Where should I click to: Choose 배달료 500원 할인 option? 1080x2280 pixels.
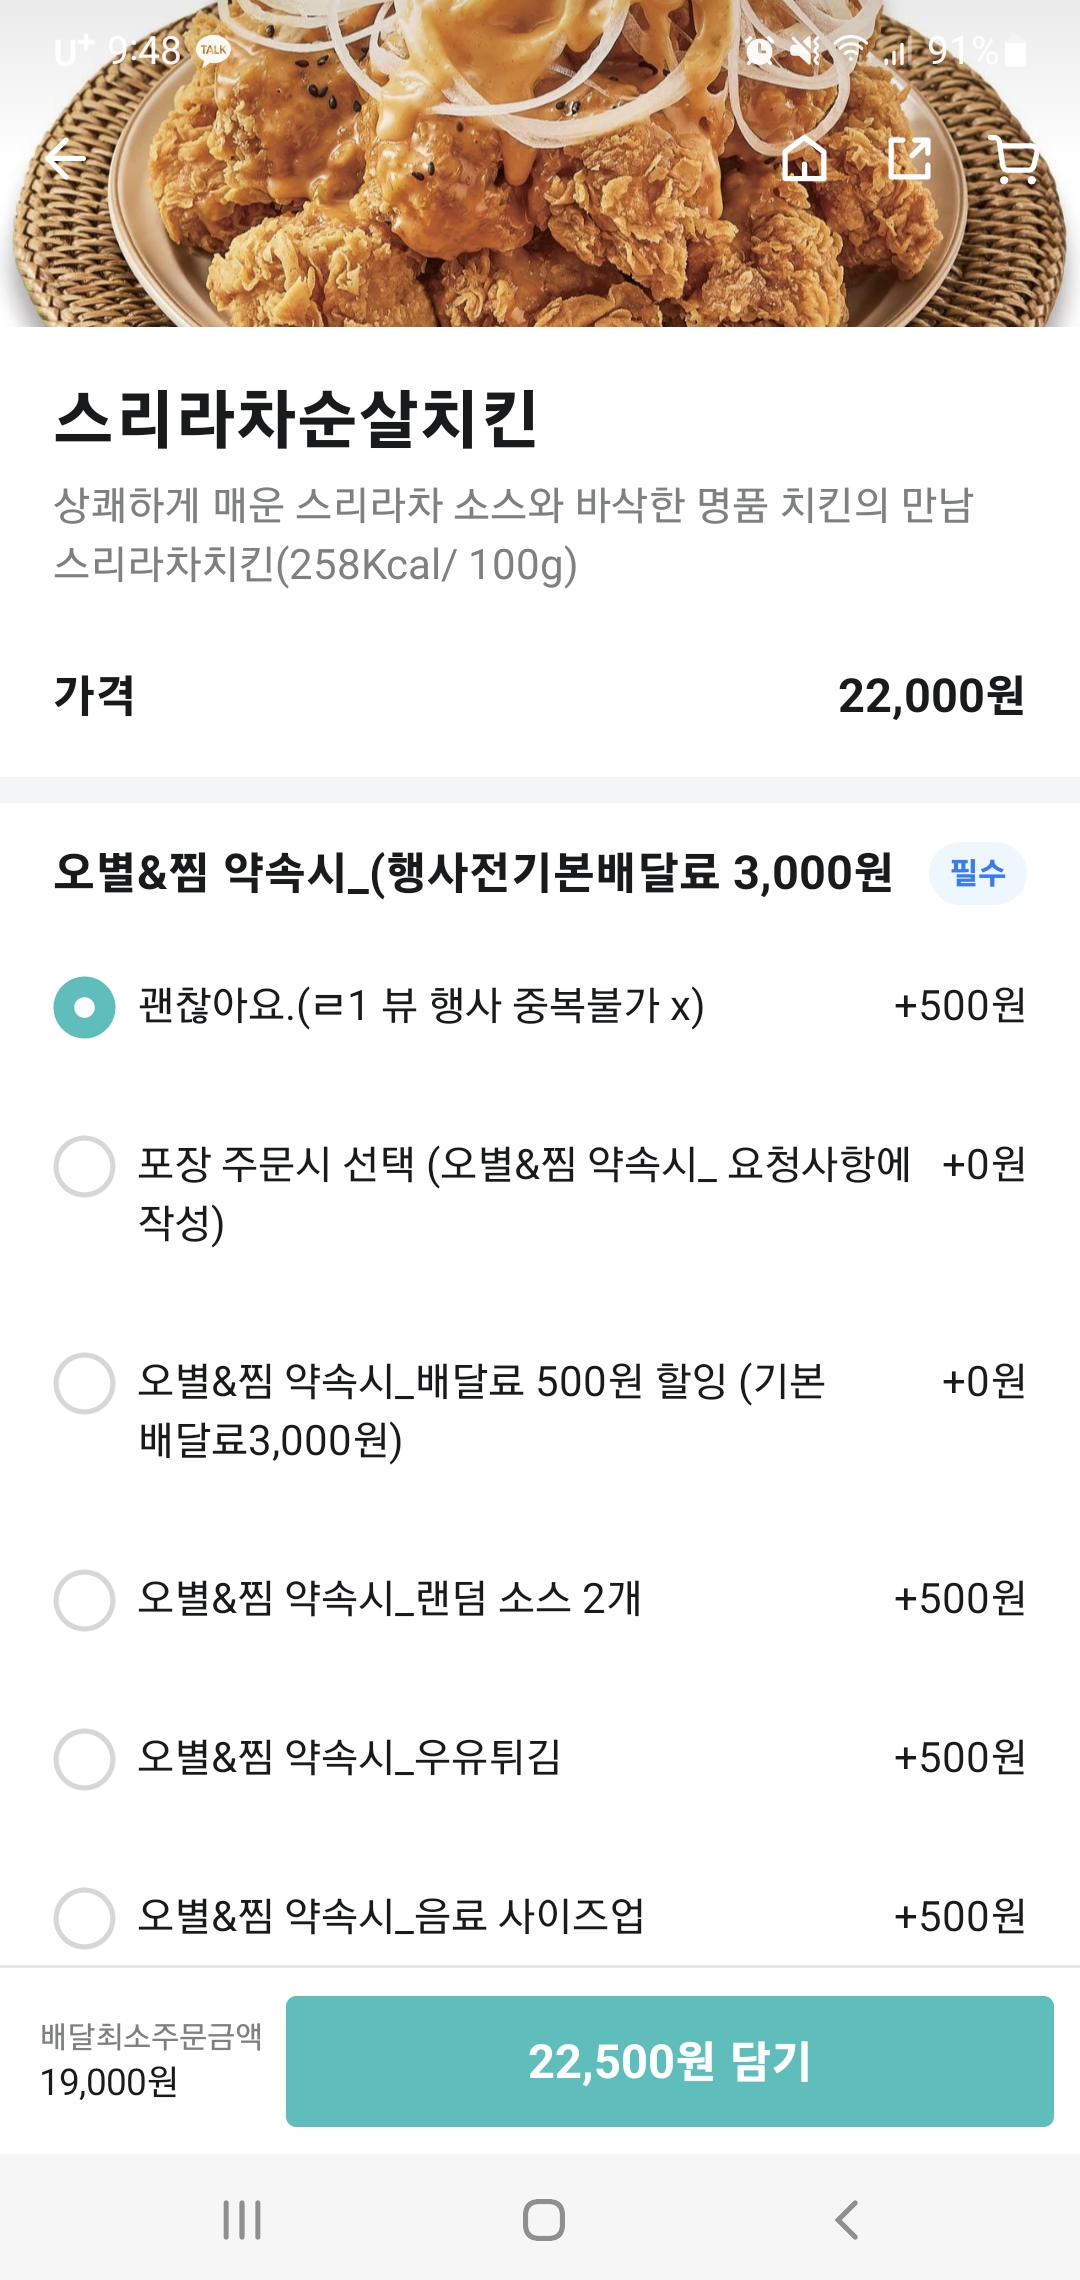click(x=85, y=1383)
